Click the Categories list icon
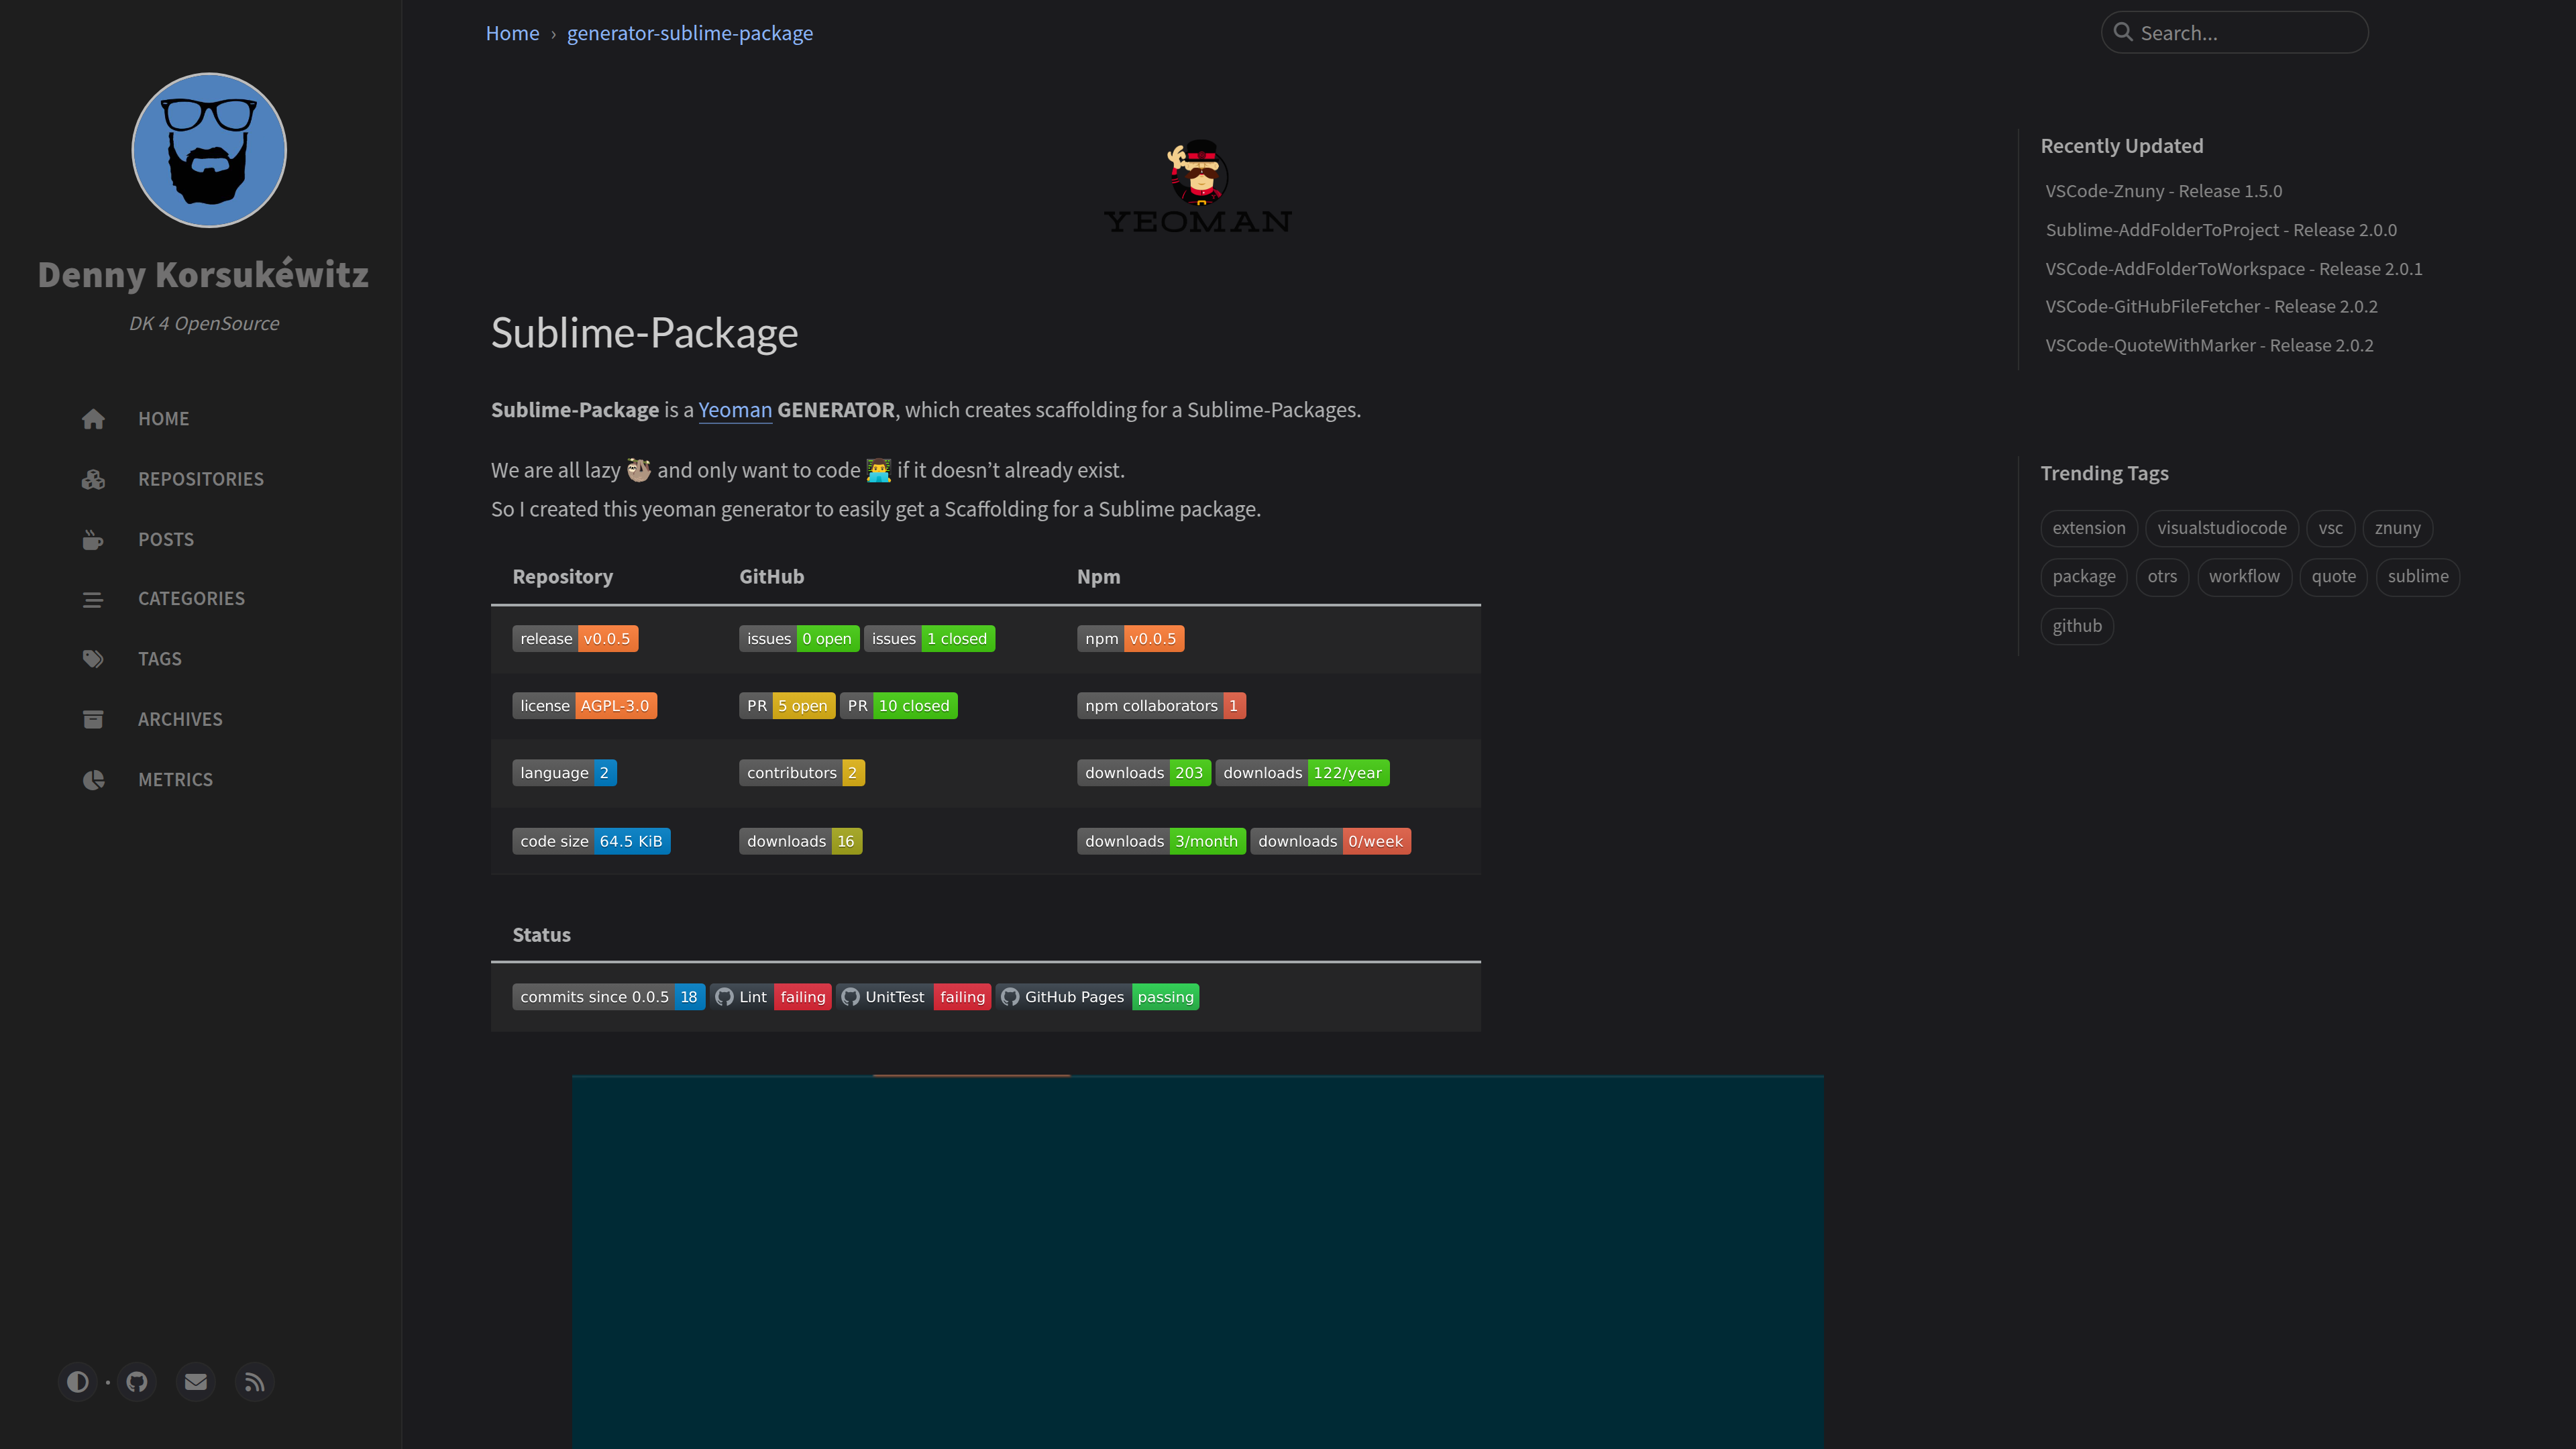 [x=93, y=599]
